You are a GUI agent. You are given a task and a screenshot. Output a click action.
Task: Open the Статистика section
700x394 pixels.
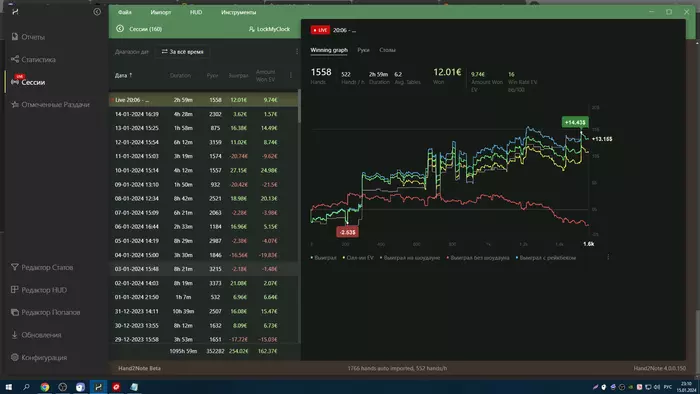coord(33,59)
